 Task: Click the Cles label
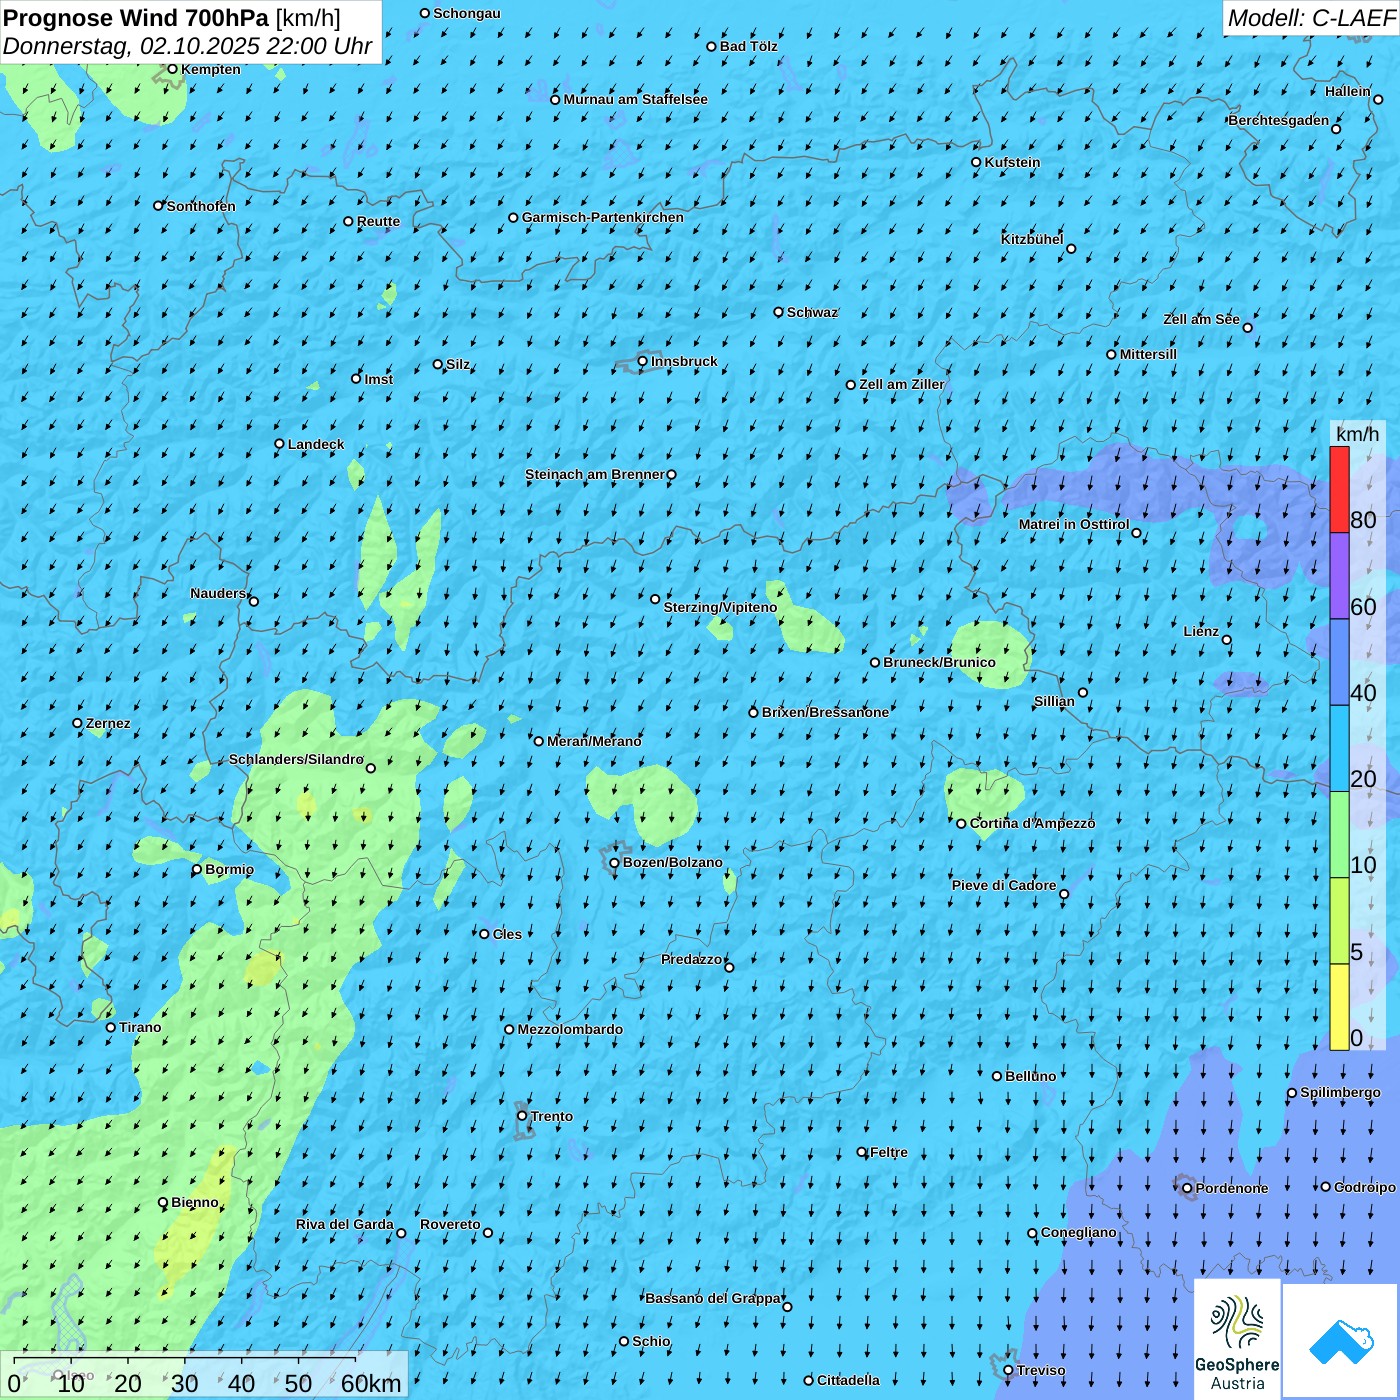pos(507,934)
